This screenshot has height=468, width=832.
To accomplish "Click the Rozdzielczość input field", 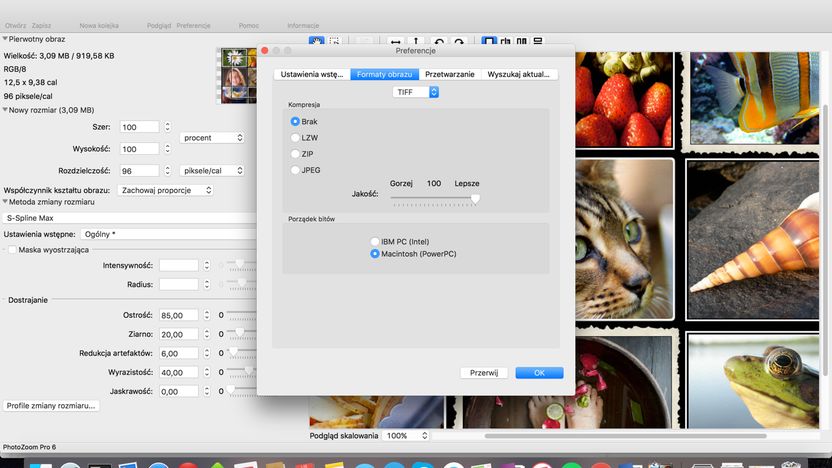I will pyautogui.click(x=139, y=171).
